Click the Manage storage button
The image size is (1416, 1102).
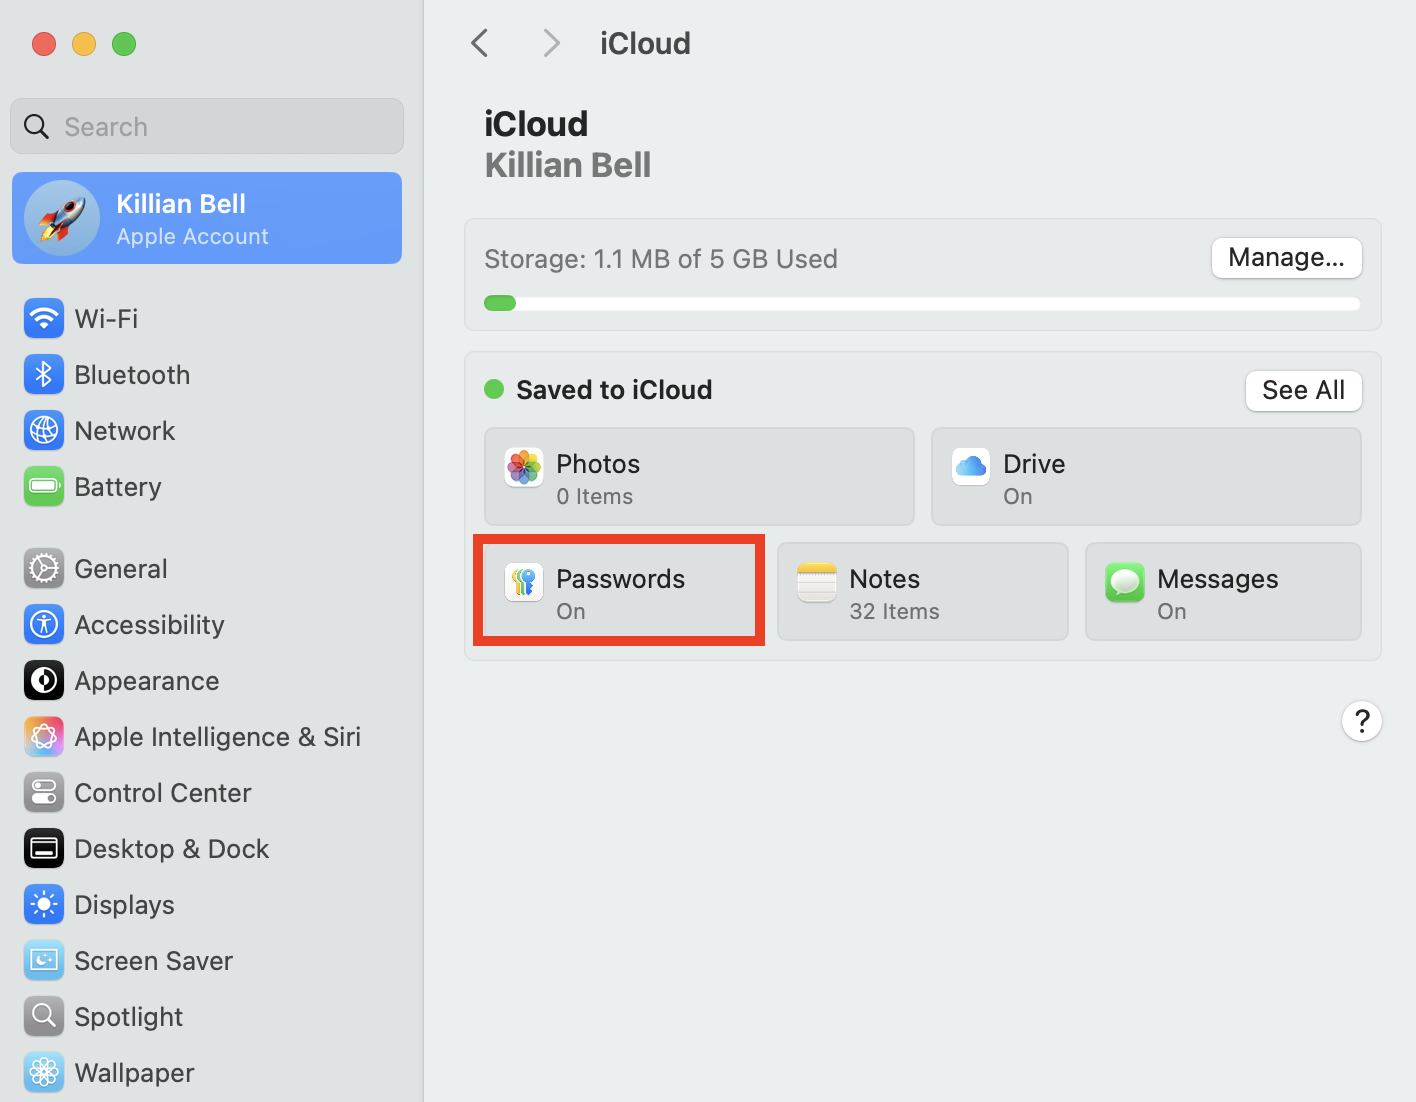pos(1286,257)
